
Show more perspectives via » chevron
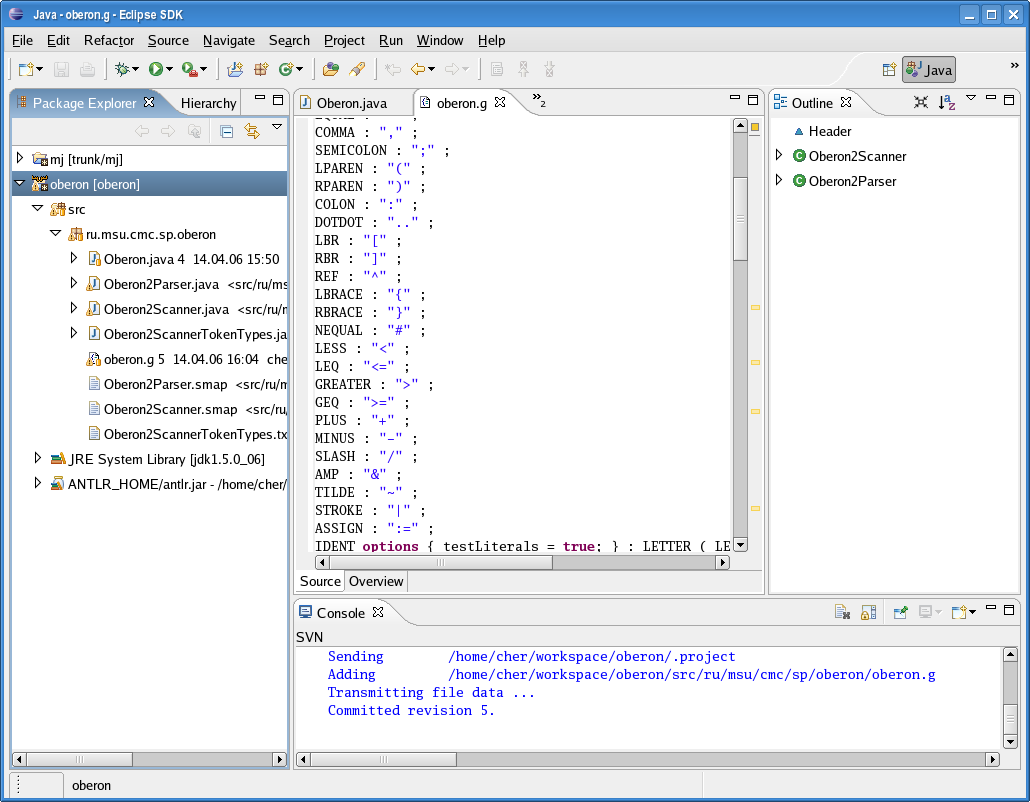click(x=1014, y=66)
